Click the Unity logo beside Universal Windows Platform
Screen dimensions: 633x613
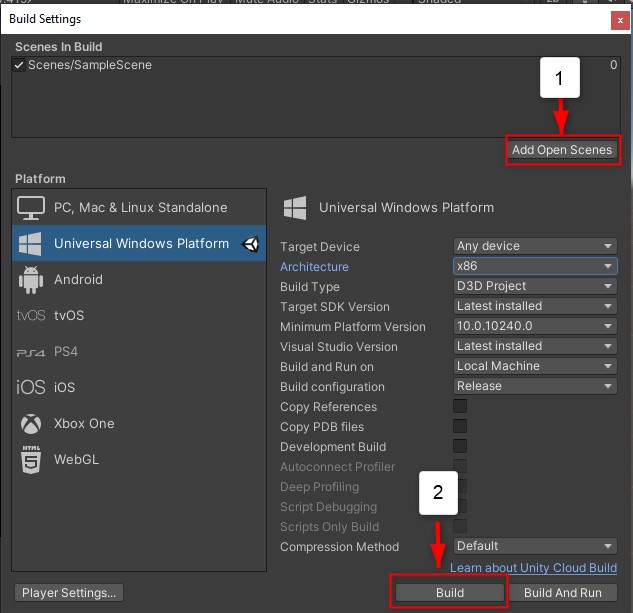(250, 244)
